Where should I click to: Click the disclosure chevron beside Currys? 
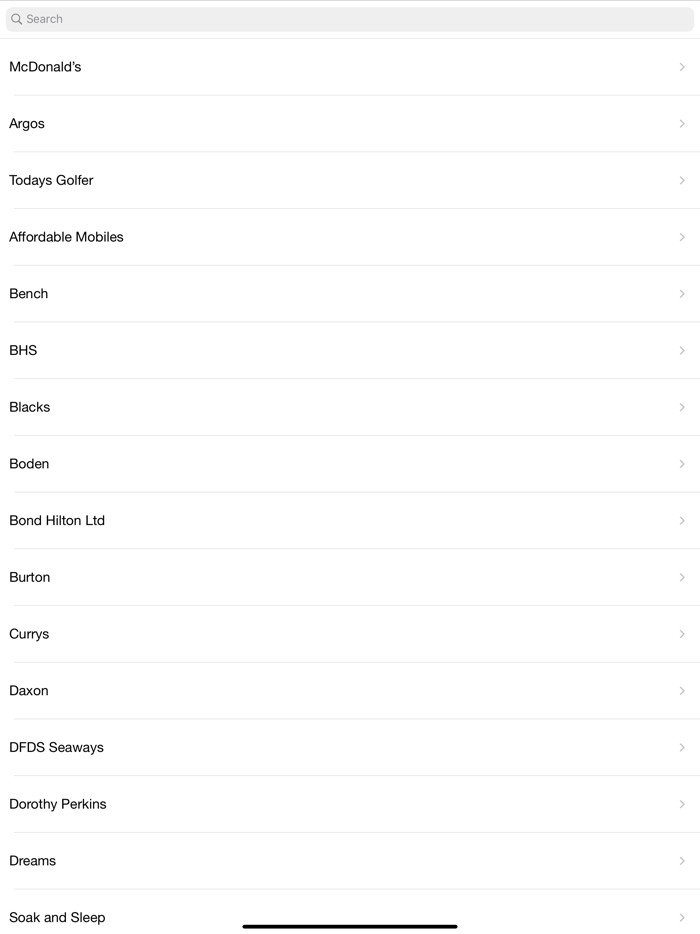[683, 634]
